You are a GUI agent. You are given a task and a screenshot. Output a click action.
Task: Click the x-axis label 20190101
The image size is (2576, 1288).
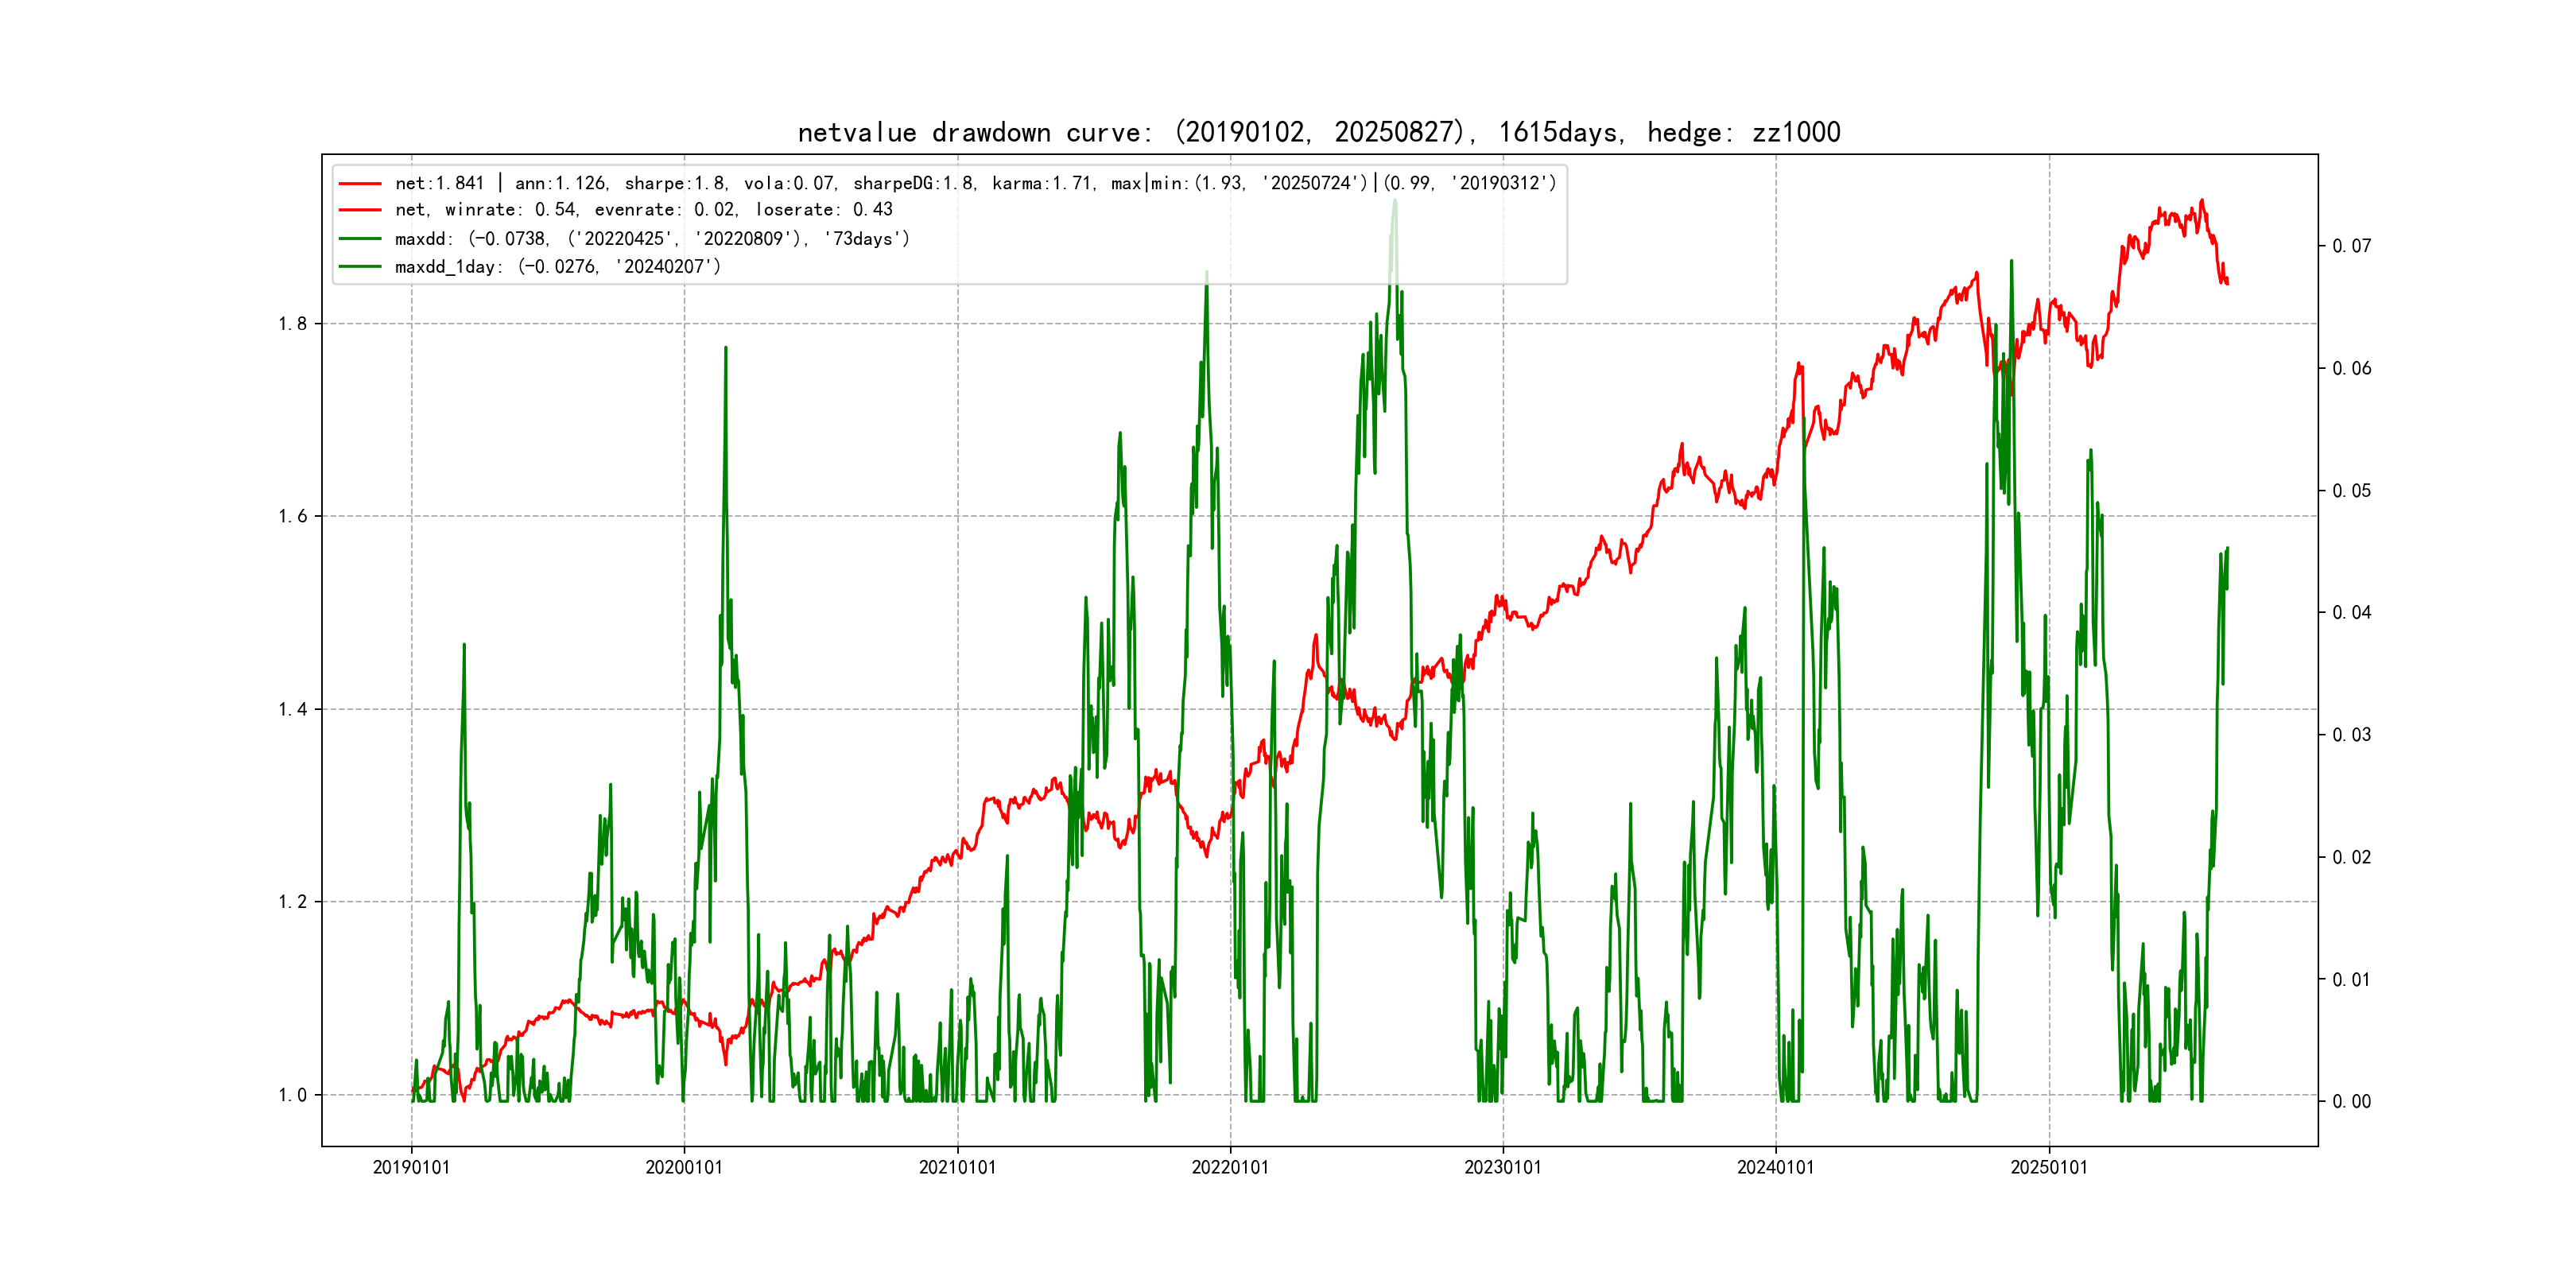411,1167
